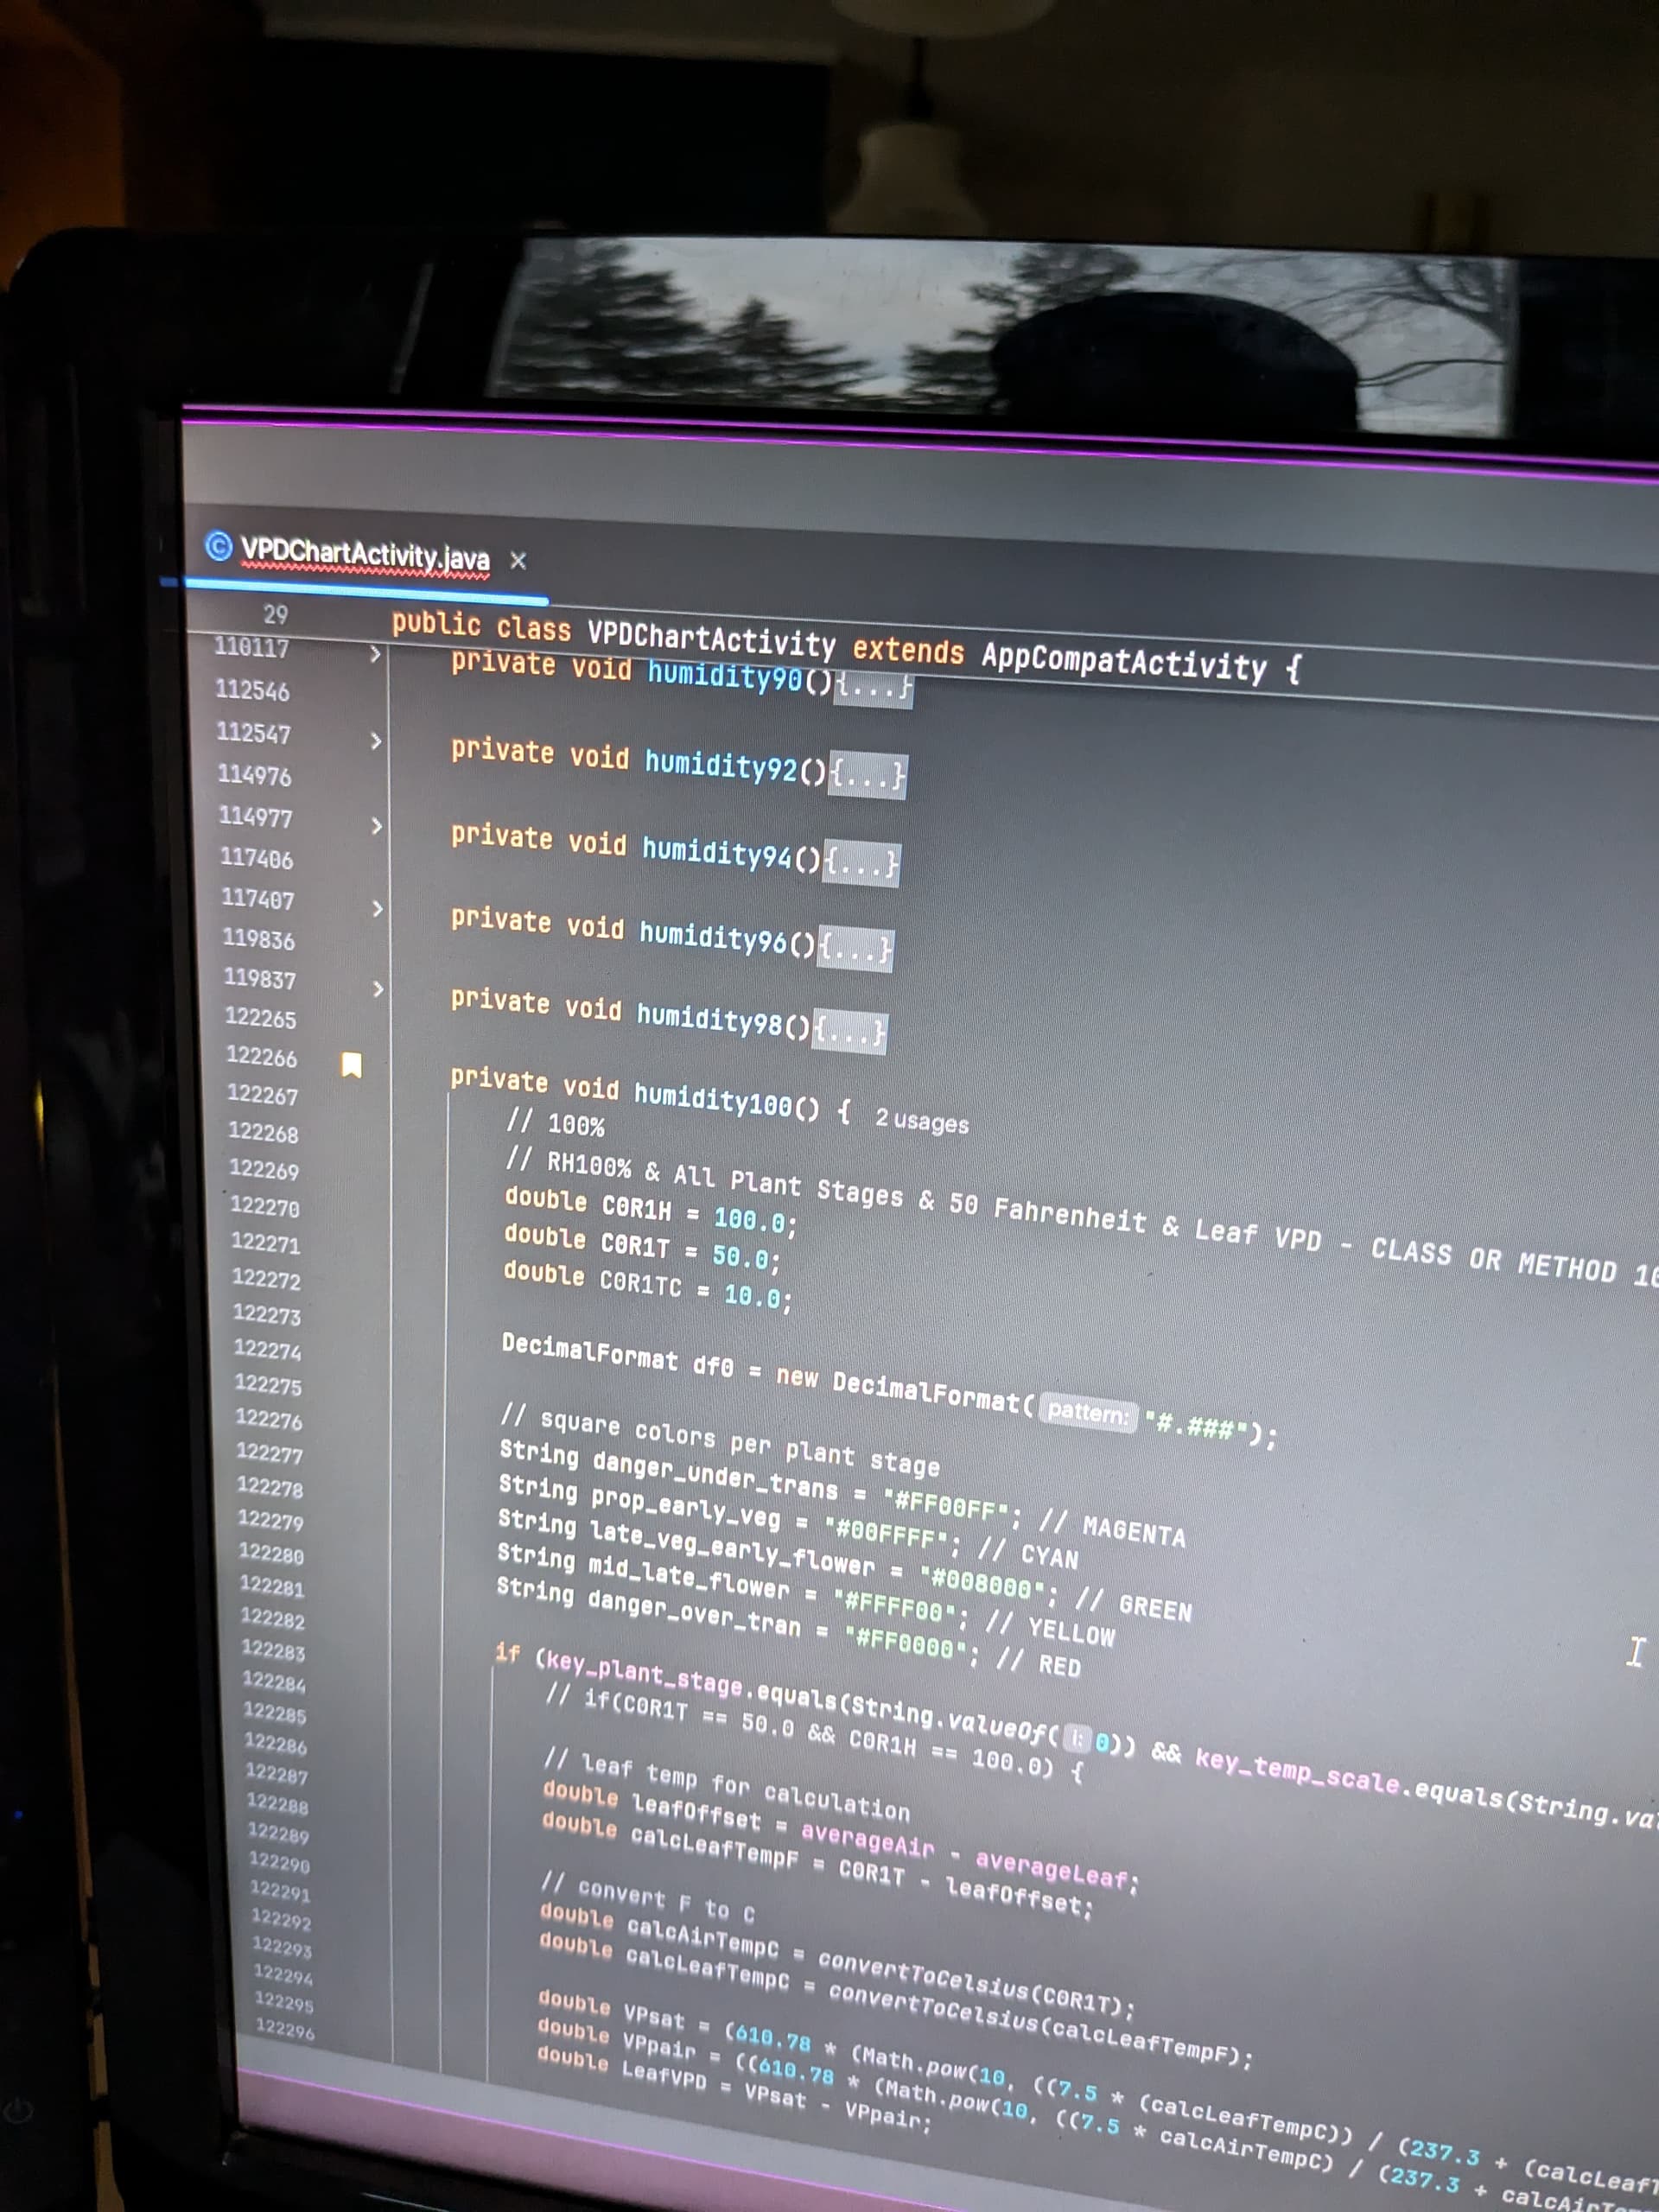Expand the humidity92() gutter fold arrow
The image size is (1659, 2212).
point(376,741)
